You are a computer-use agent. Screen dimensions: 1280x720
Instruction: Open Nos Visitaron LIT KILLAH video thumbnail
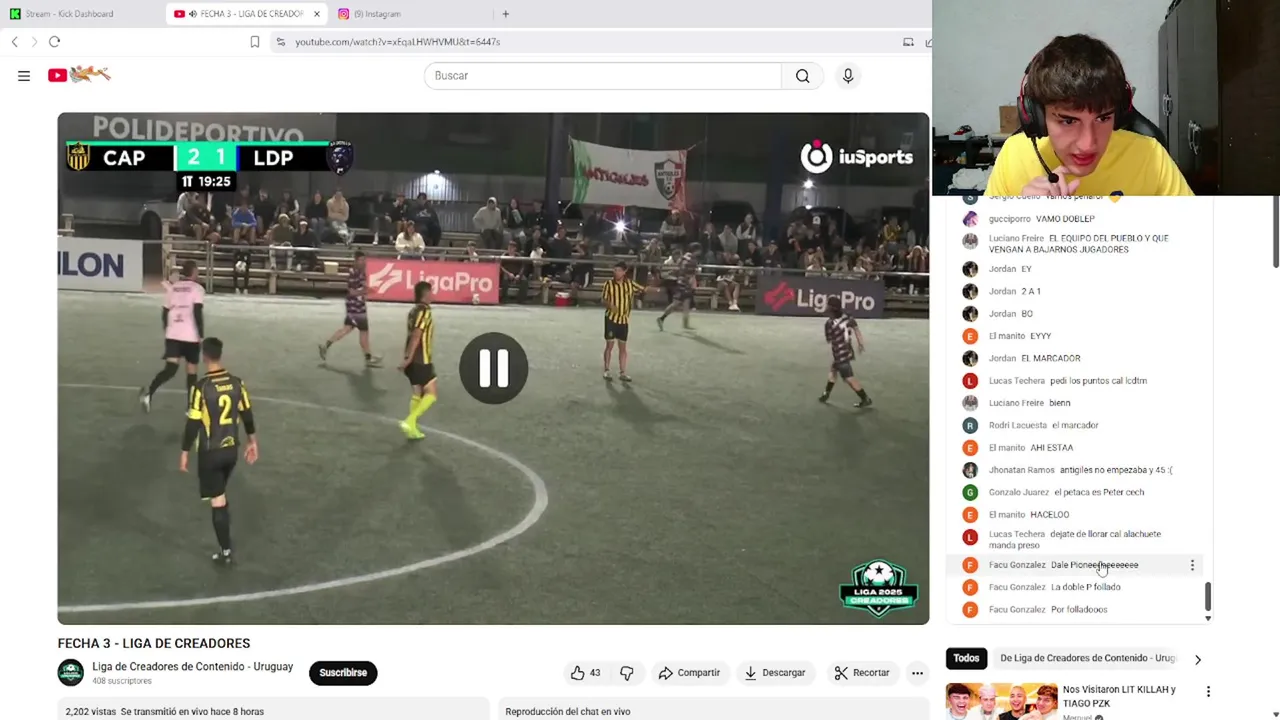point(1001,701)
